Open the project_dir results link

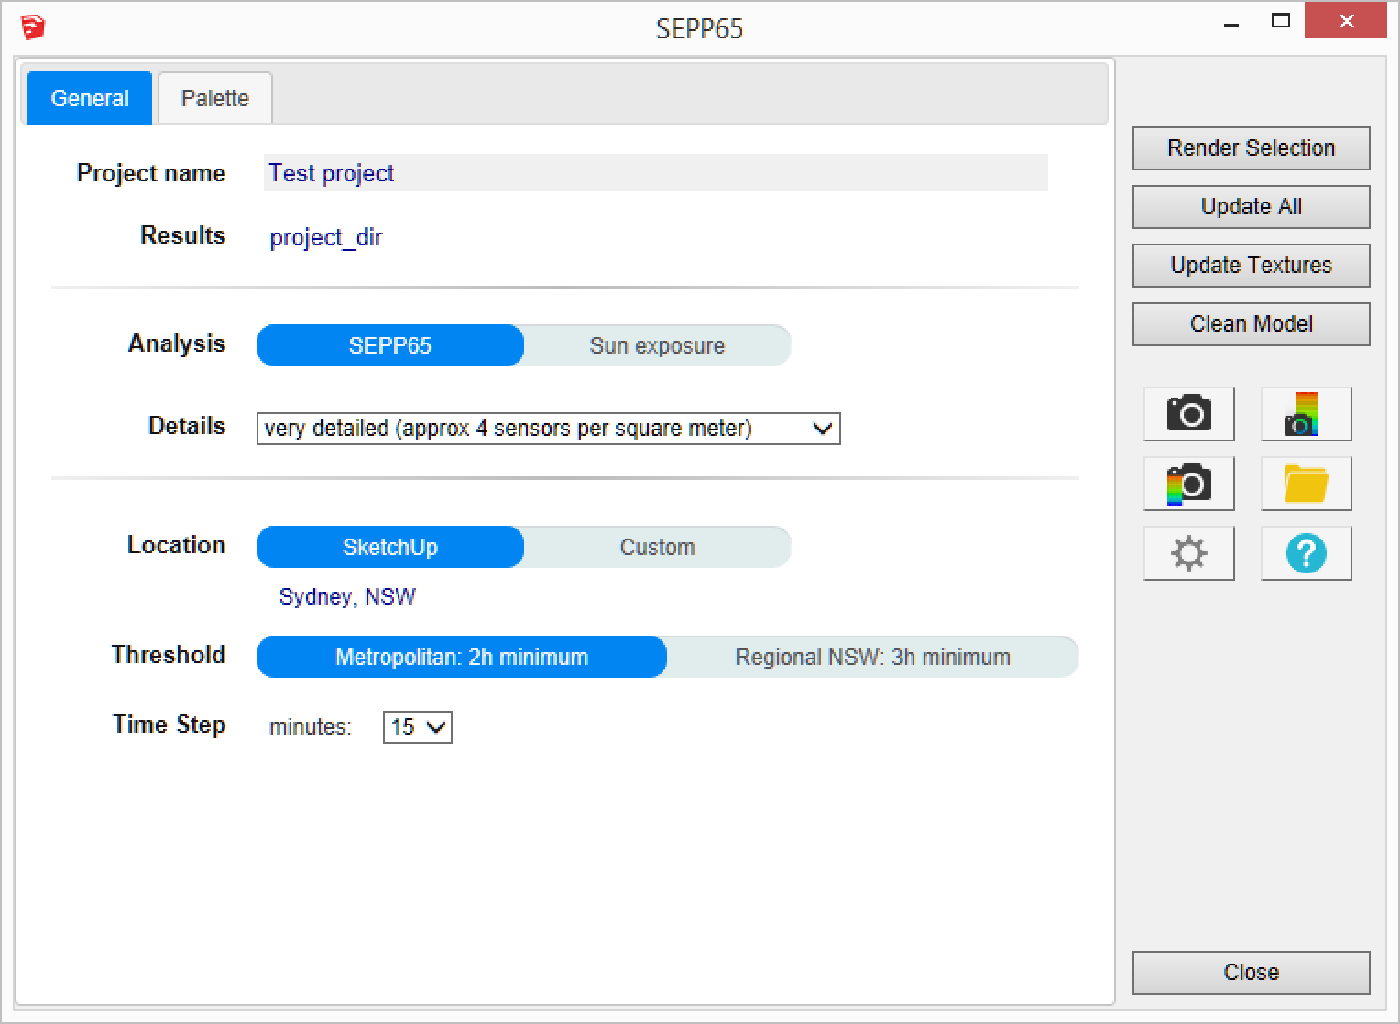(326, 237)
